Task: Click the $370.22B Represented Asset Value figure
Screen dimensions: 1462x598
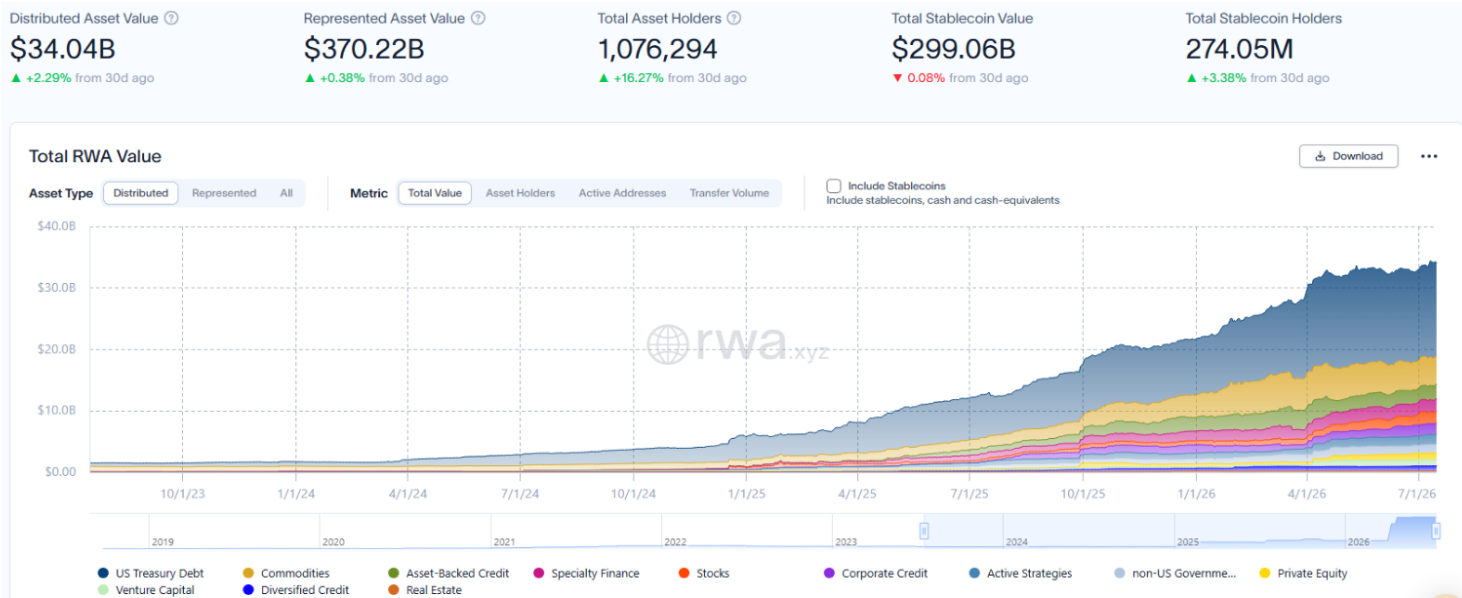Action: (x=364, y=48)
